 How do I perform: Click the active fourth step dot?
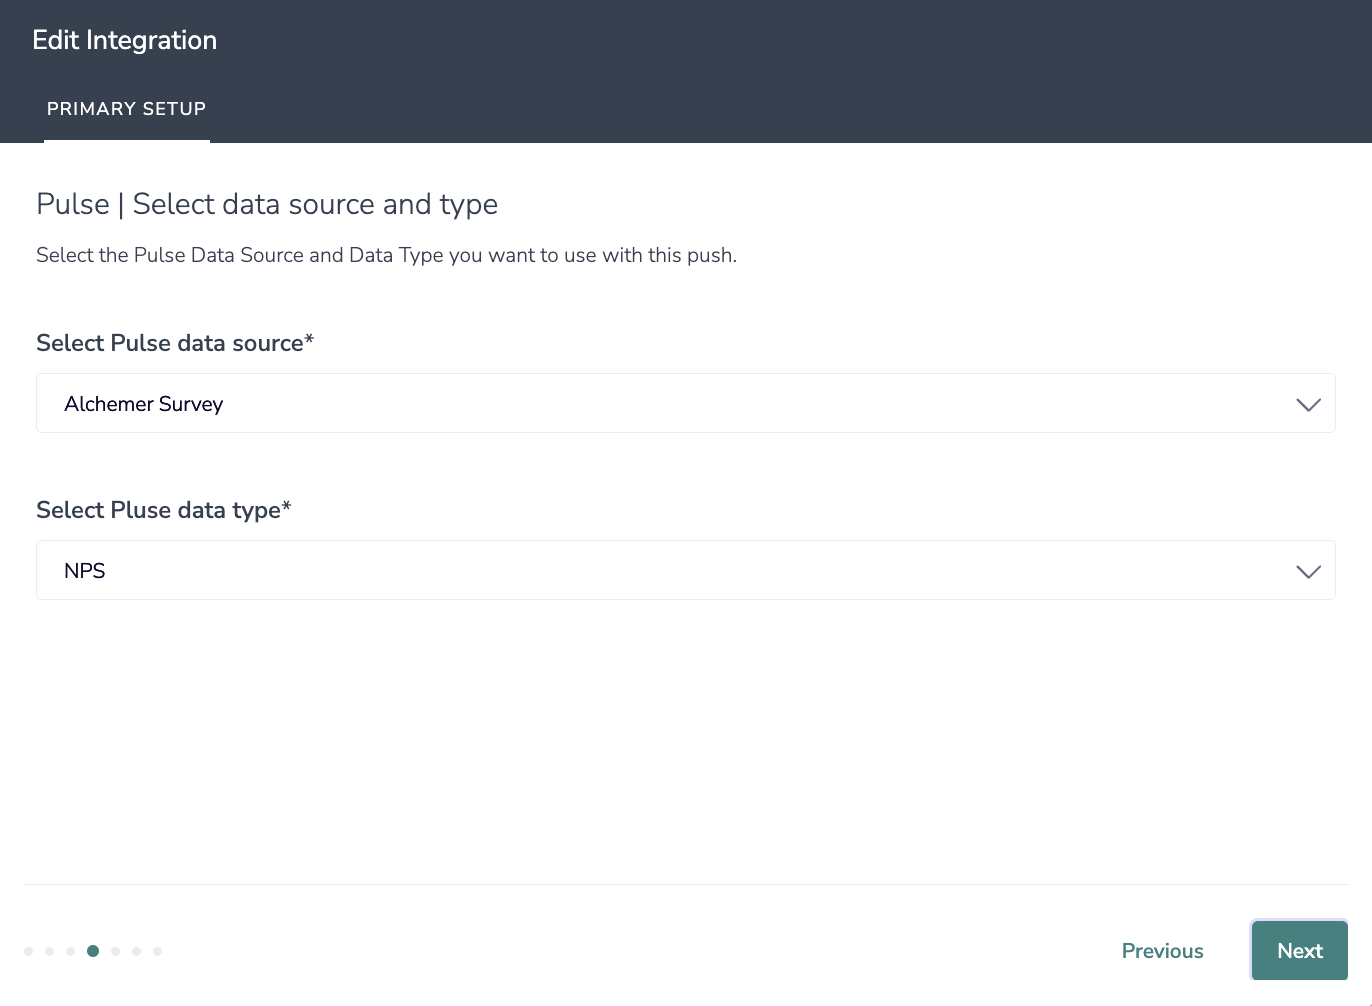pos(93,951)
